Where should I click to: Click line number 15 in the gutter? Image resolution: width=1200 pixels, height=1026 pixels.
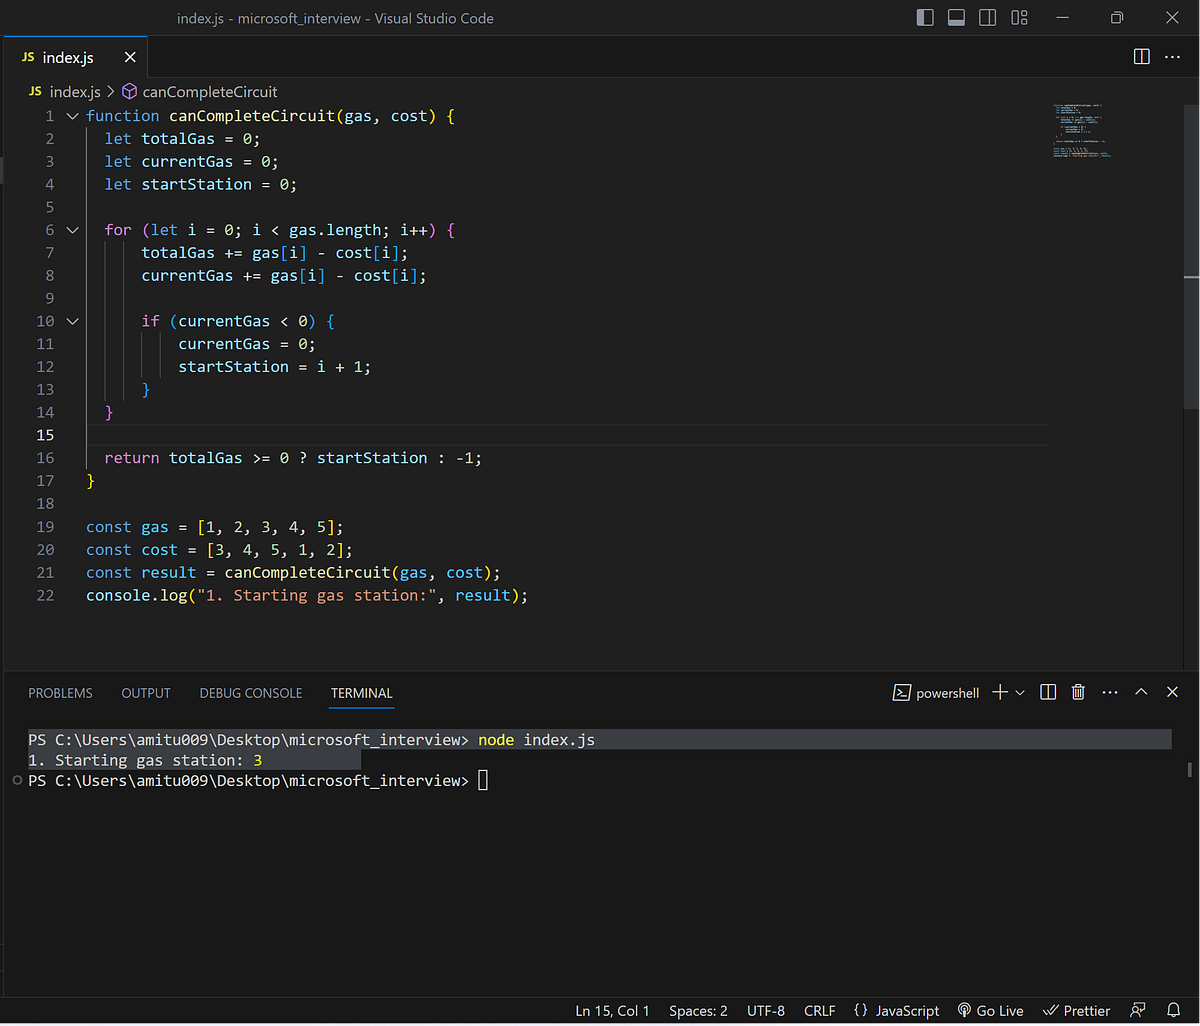point(45,435)
